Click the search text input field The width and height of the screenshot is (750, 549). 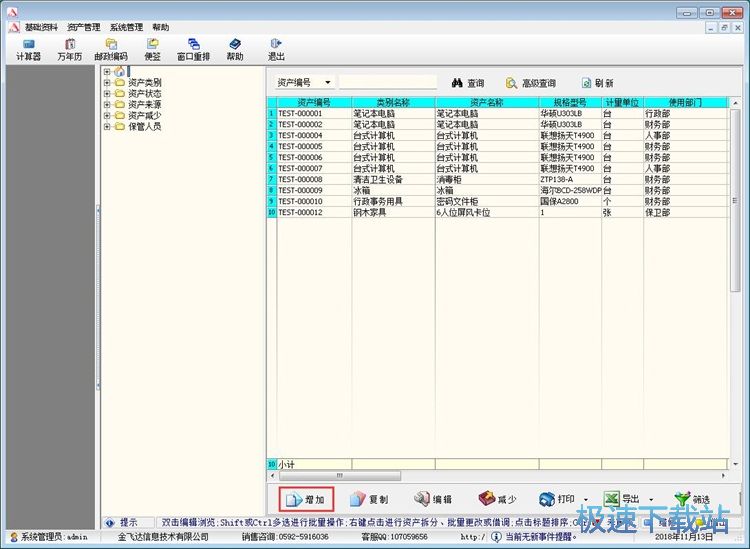click(388, 82)
